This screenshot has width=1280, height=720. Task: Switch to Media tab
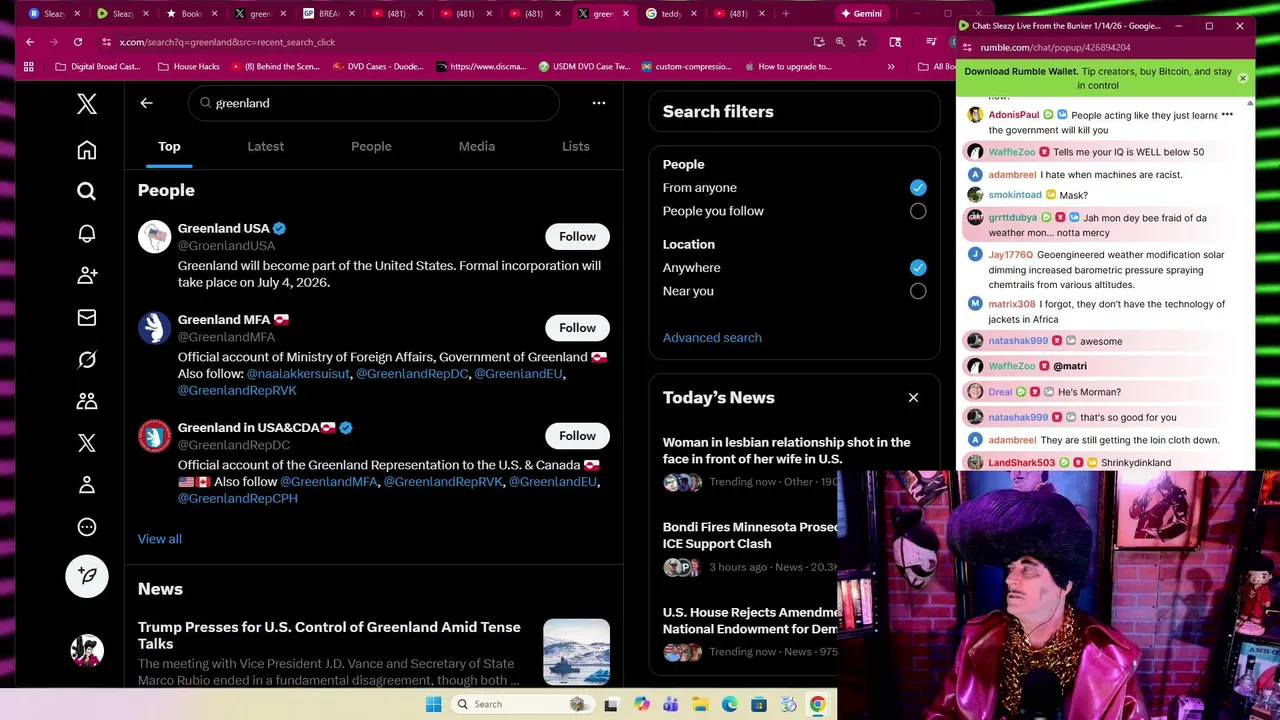pos(477,146)
